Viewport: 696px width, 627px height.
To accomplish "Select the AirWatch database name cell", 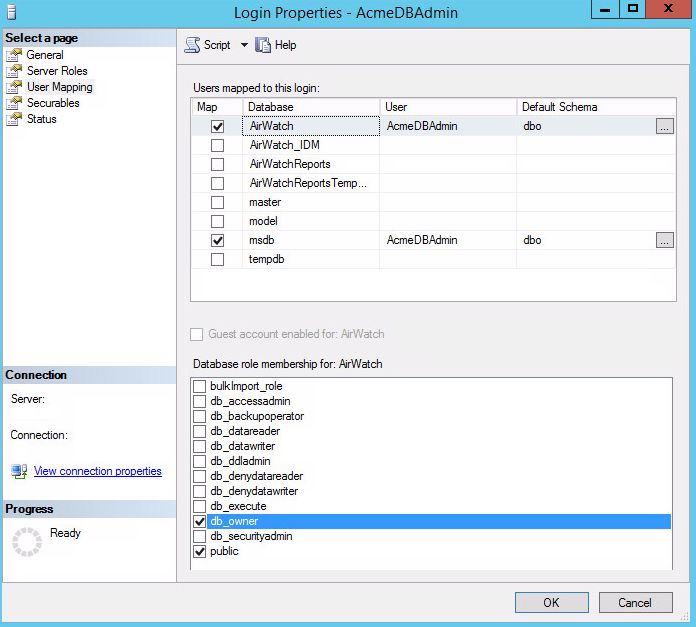I will click(x=311, y=126).
